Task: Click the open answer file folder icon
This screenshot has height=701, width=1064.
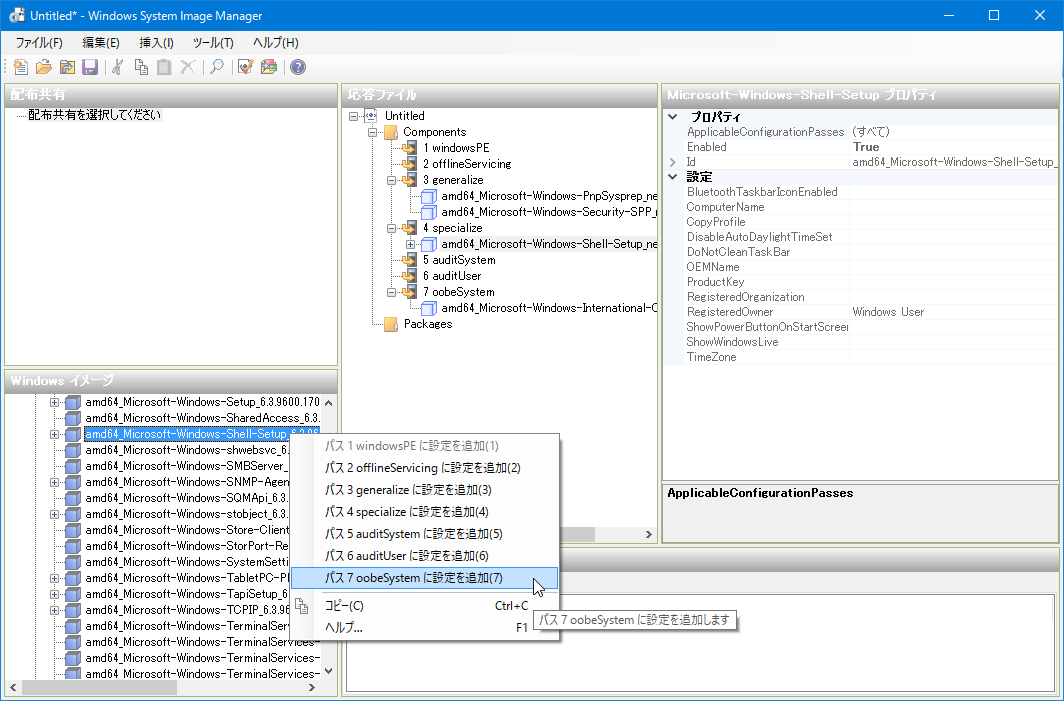Action: (x=44, y=67)
